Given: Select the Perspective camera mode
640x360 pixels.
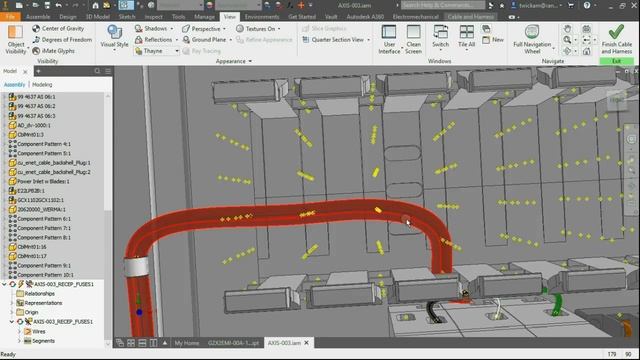Looking at the screenshot, I should pos(201,29).
